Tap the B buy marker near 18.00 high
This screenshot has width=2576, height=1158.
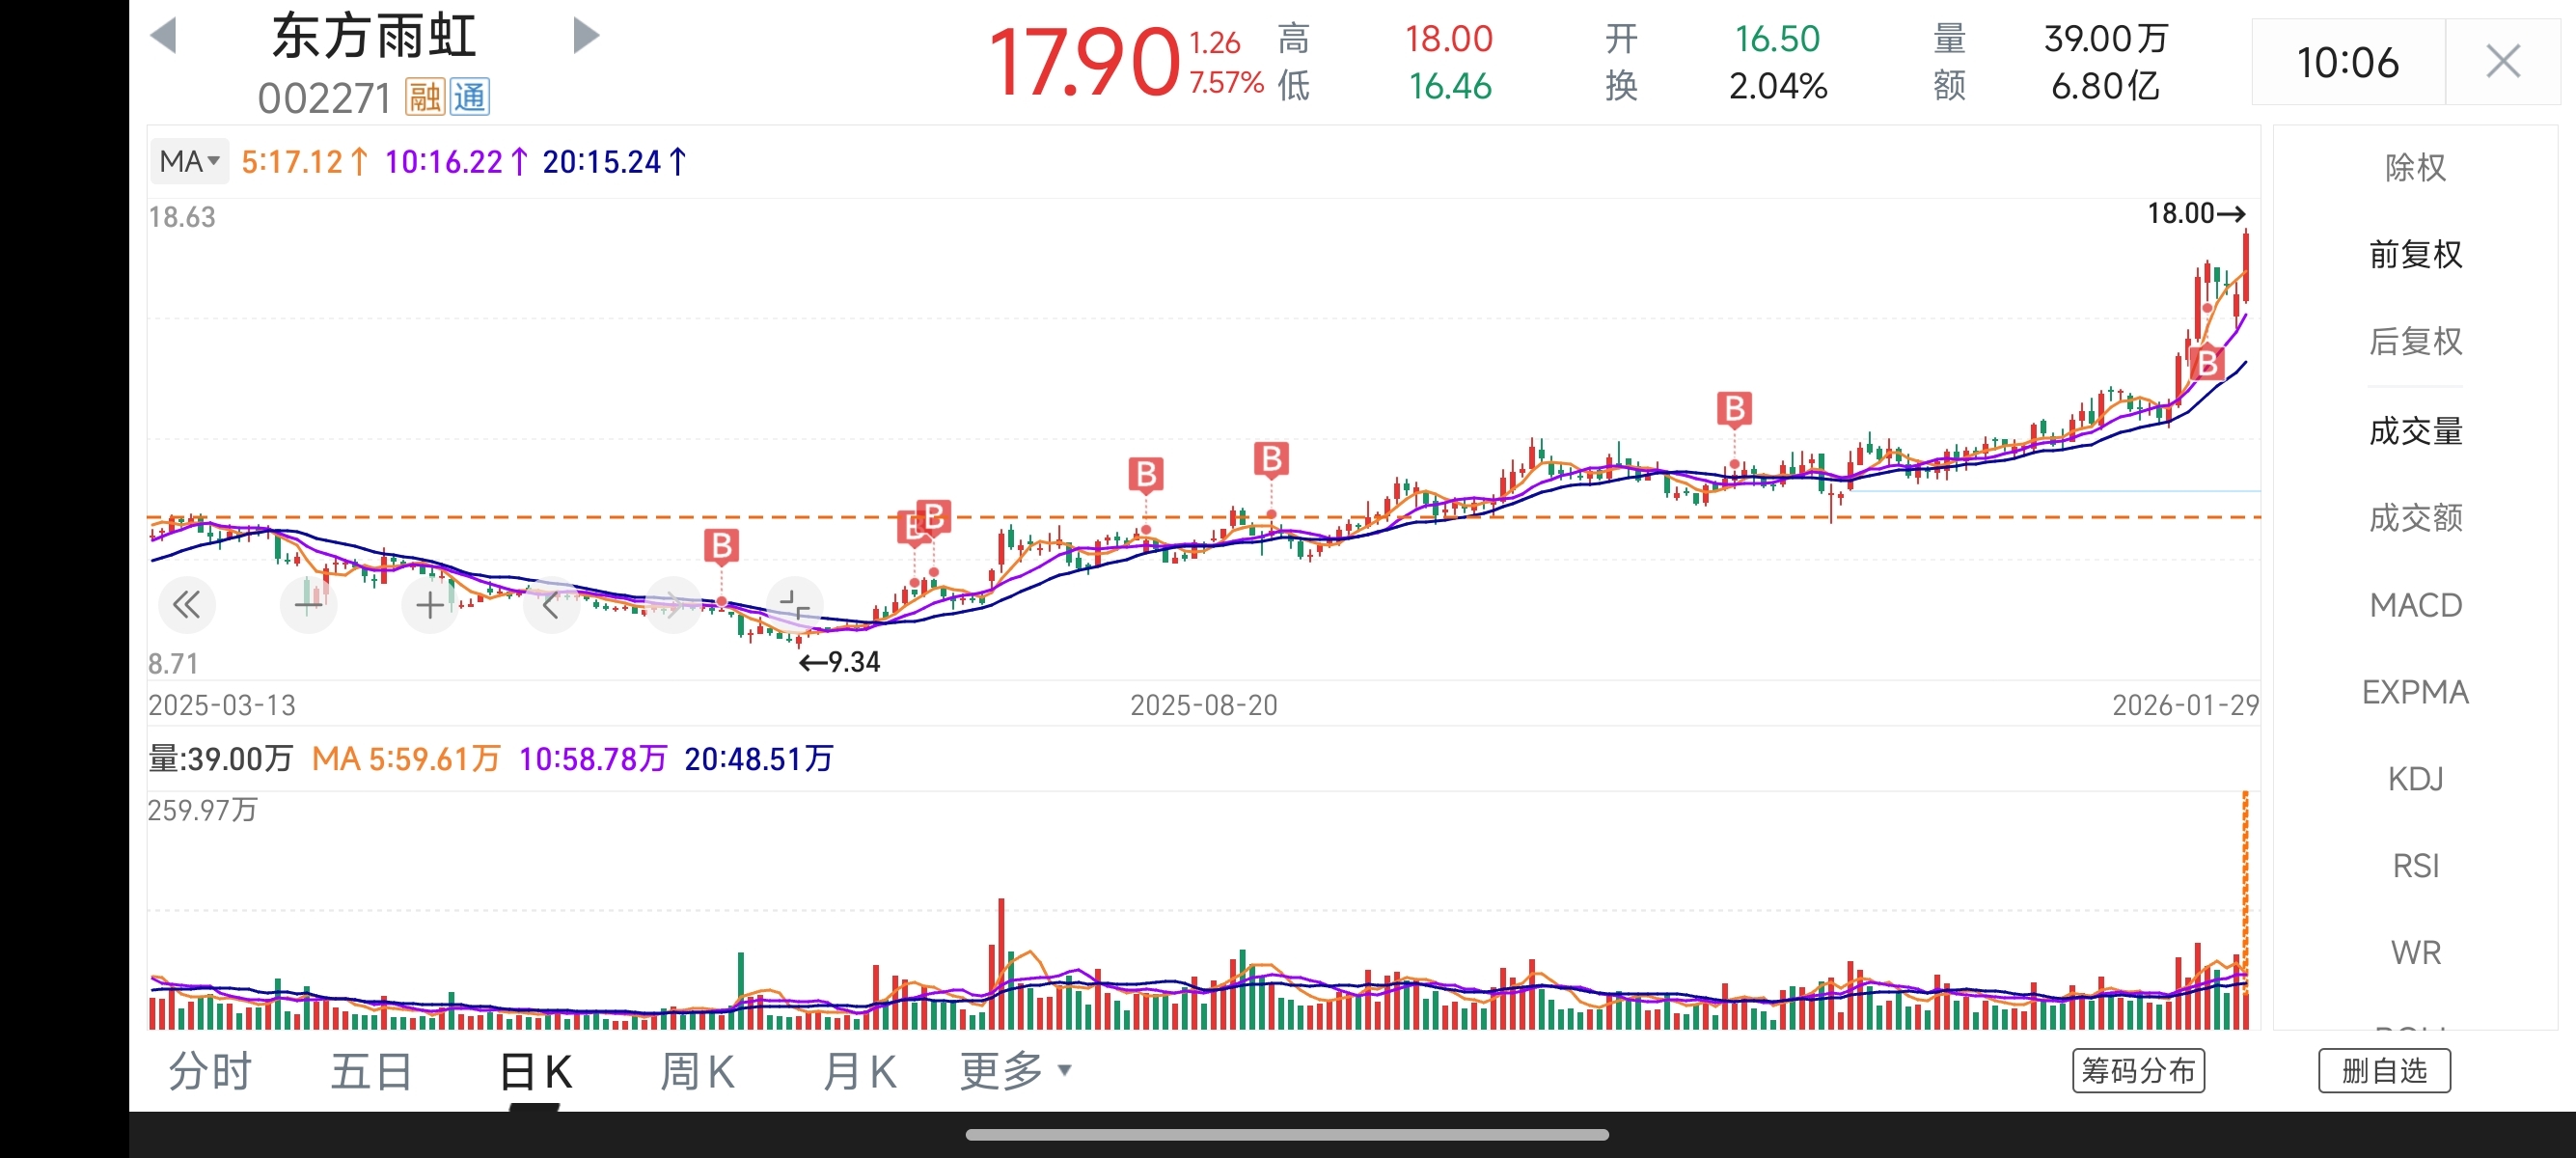(2207, 363)
